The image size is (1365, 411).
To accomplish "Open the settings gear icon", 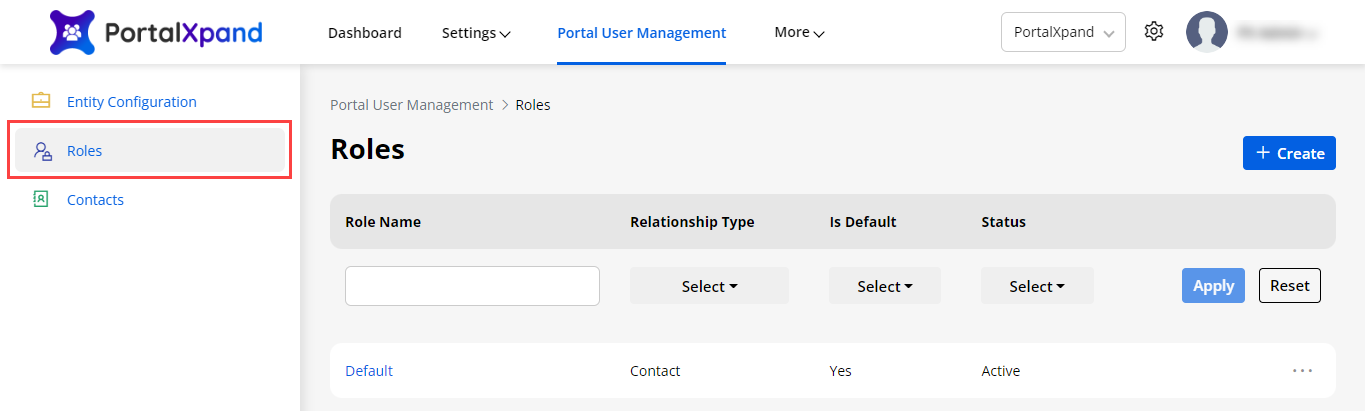I will pos(1154,32).
